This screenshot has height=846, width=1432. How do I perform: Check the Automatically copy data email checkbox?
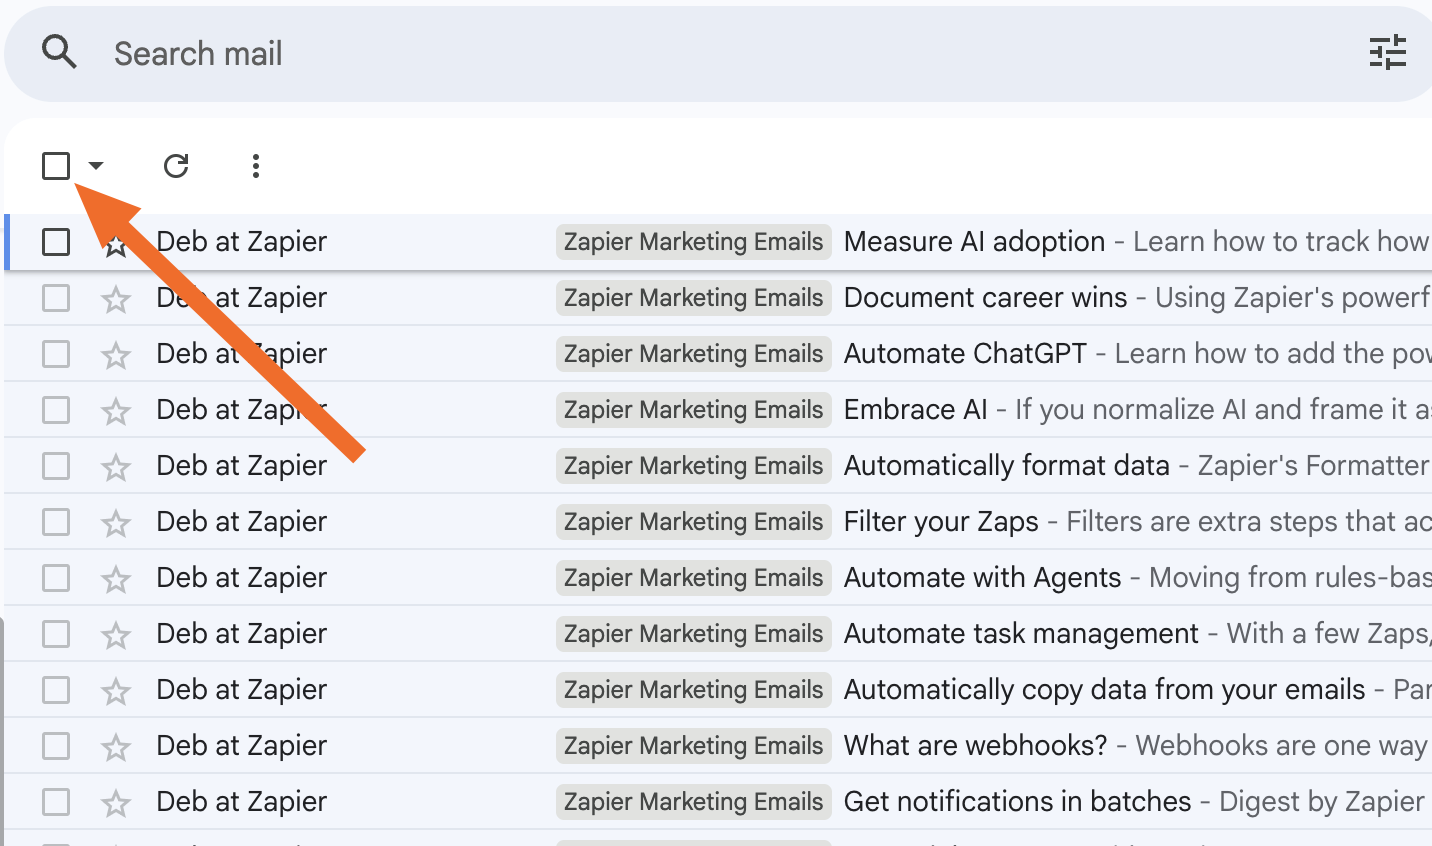point(56,690)
